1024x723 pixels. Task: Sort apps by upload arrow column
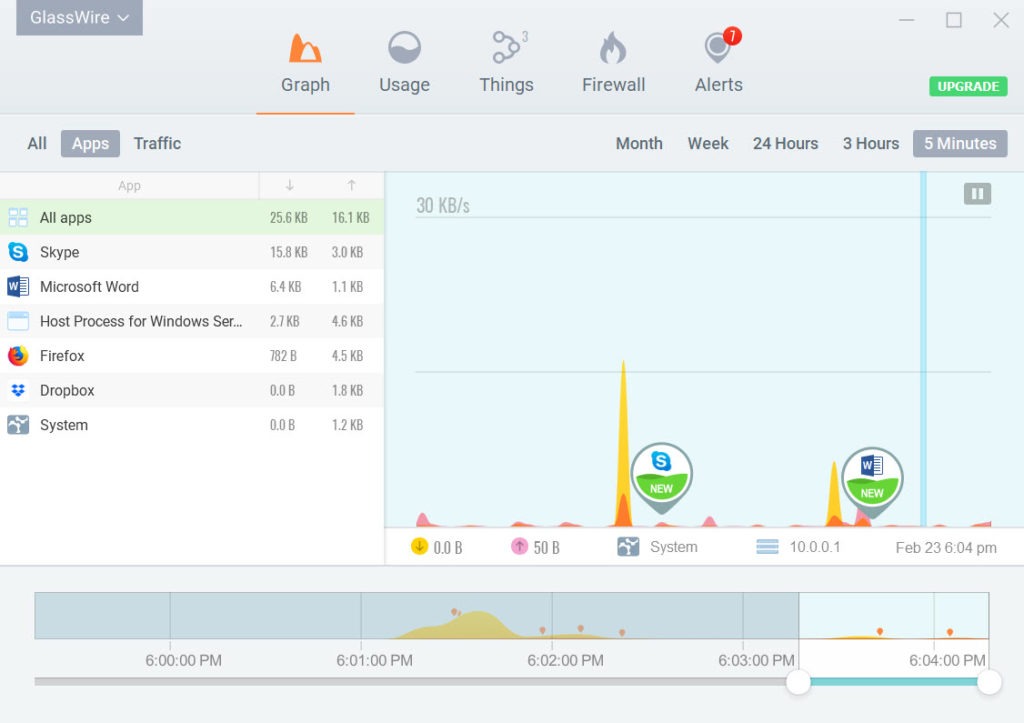[x=351, y=185]
